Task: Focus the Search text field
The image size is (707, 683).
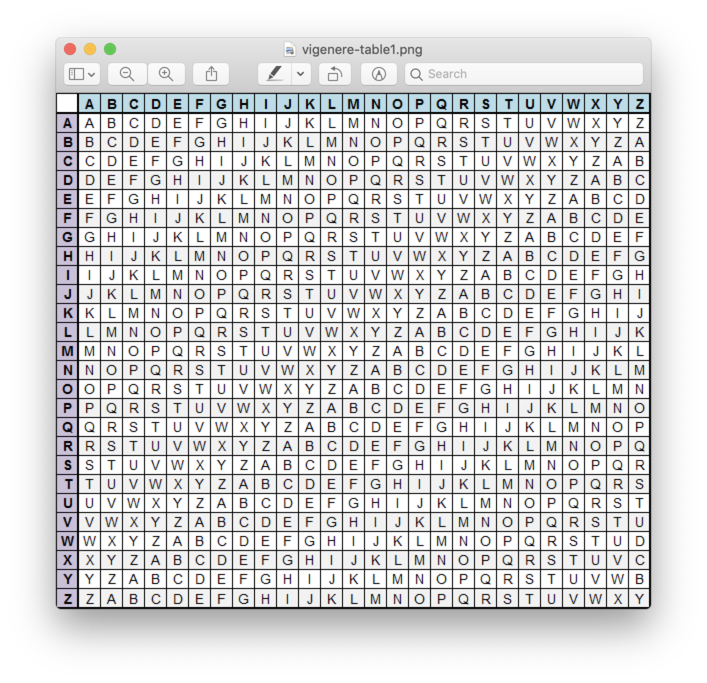Action: click(530, 74)
